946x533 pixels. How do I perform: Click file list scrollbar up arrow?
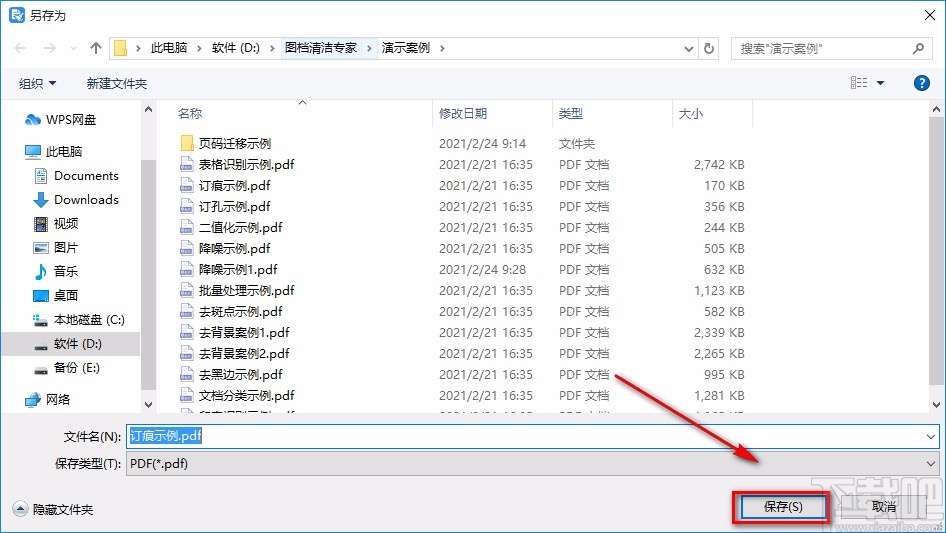[x=936, y=110]
